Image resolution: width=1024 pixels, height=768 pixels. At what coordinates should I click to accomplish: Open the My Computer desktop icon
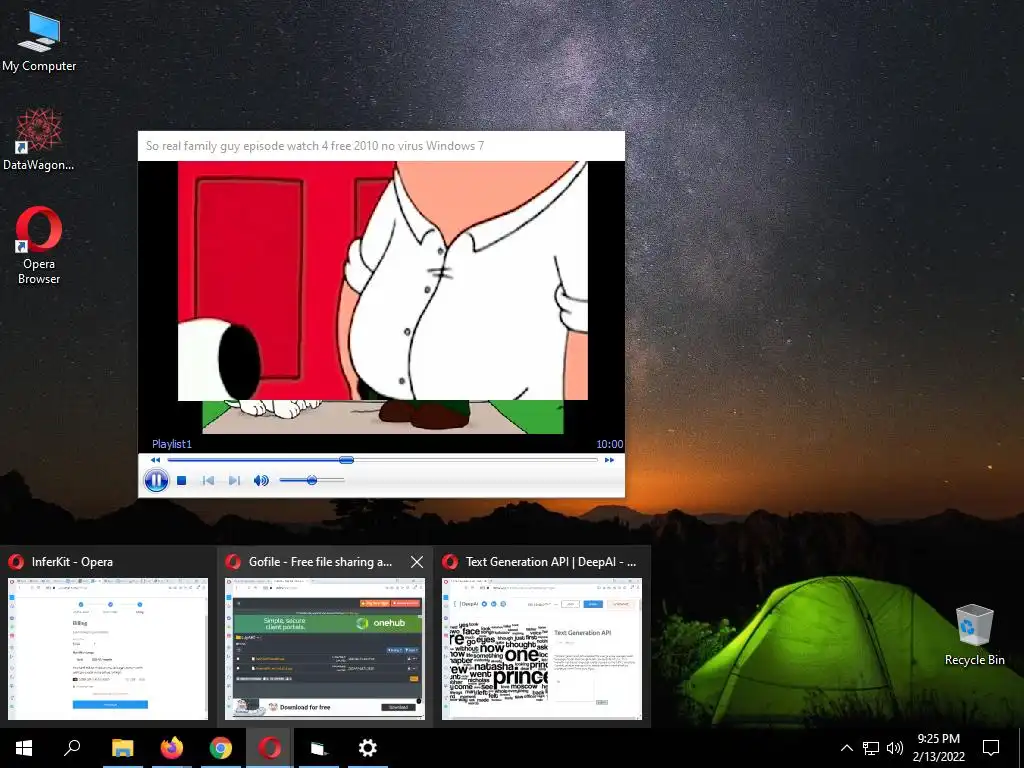pyautogui.click(x=39, y=40)
